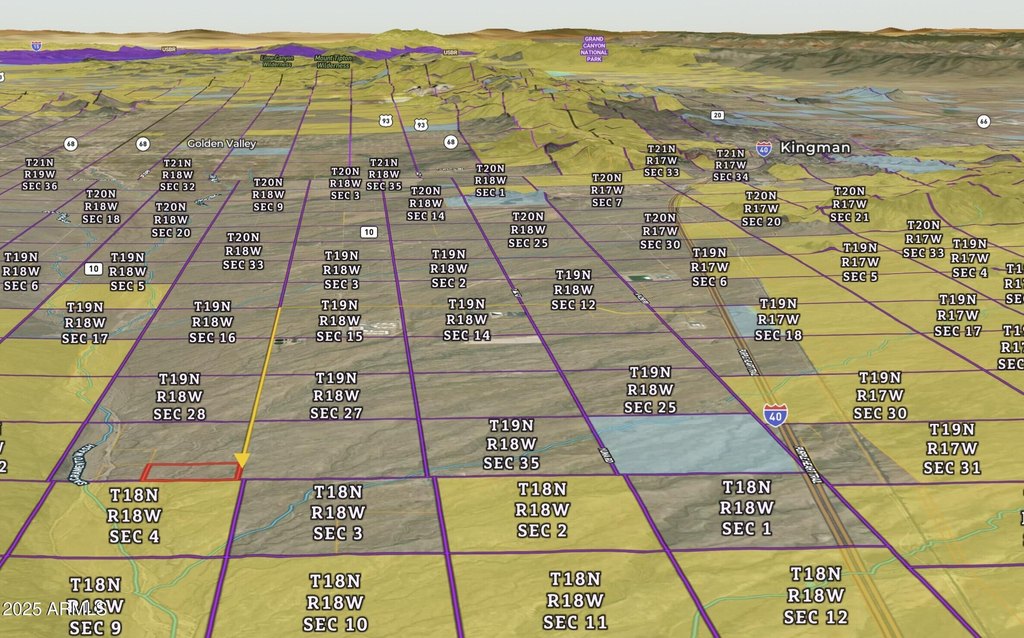Screen dimensions: 1024x638
Task: Select the red outlined property parcel
Action: 191,472
